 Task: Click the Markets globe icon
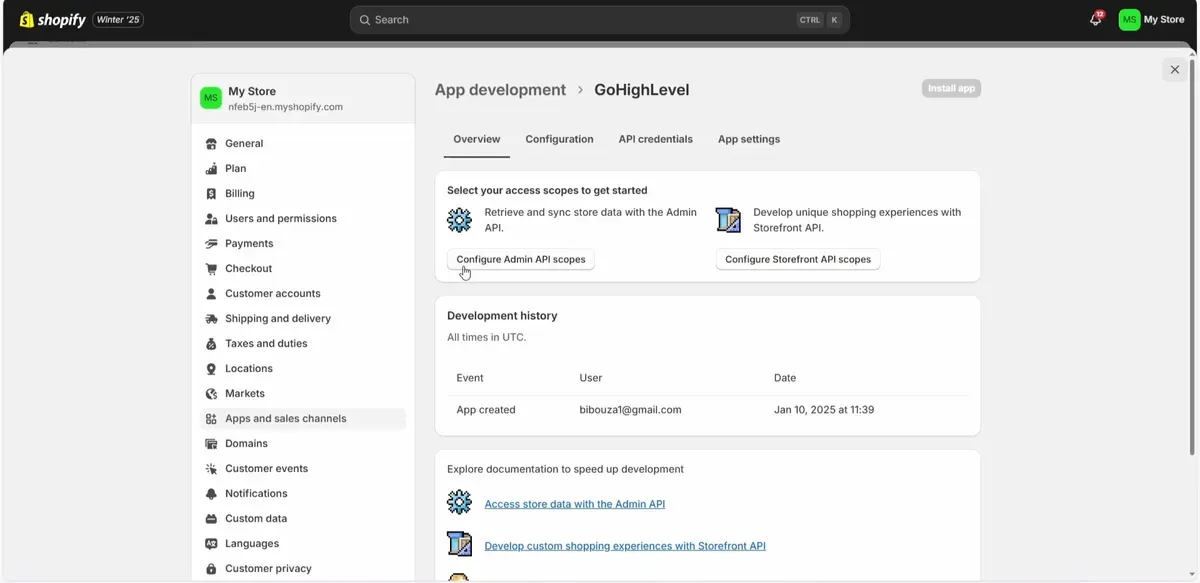point(211,393)
